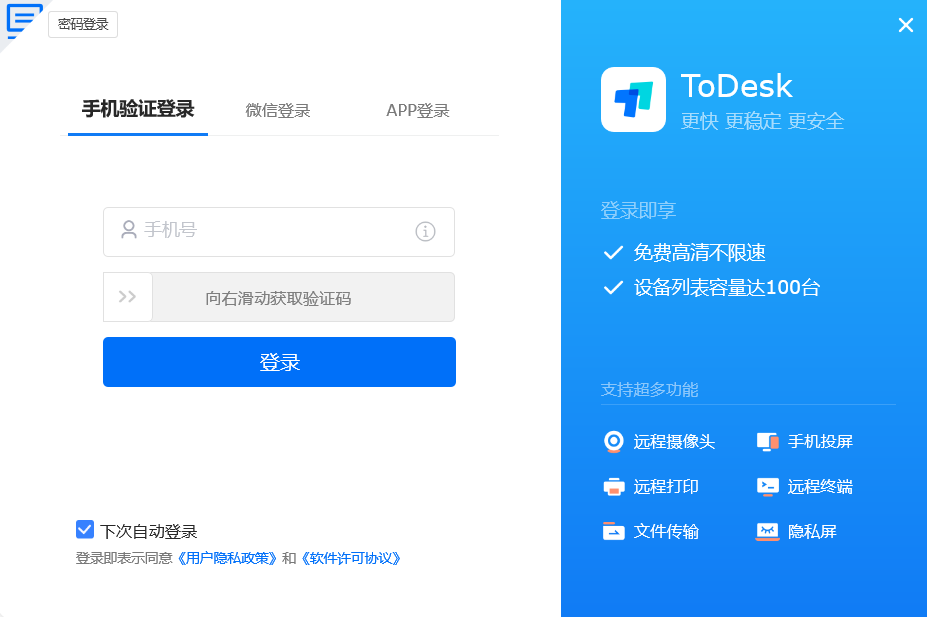
Task: Click the 设备列表容量达100台 text
Action: tap(727, 287)
